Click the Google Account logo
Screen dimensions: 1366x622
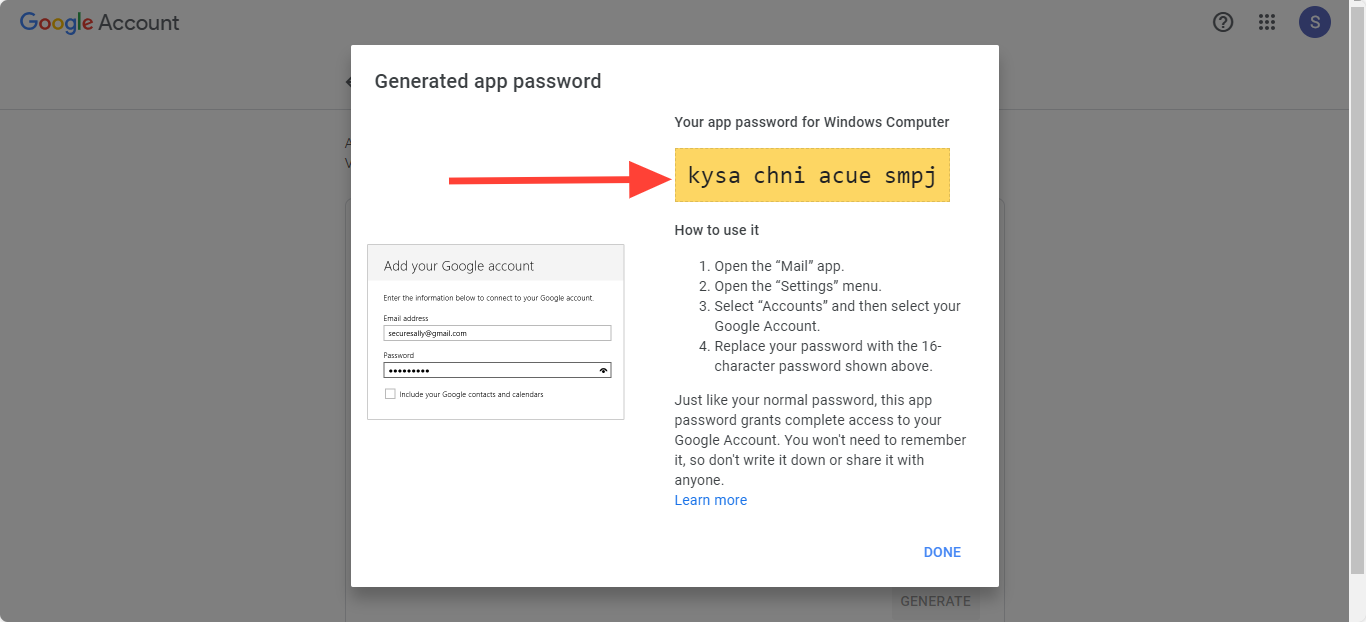point(100,22)
